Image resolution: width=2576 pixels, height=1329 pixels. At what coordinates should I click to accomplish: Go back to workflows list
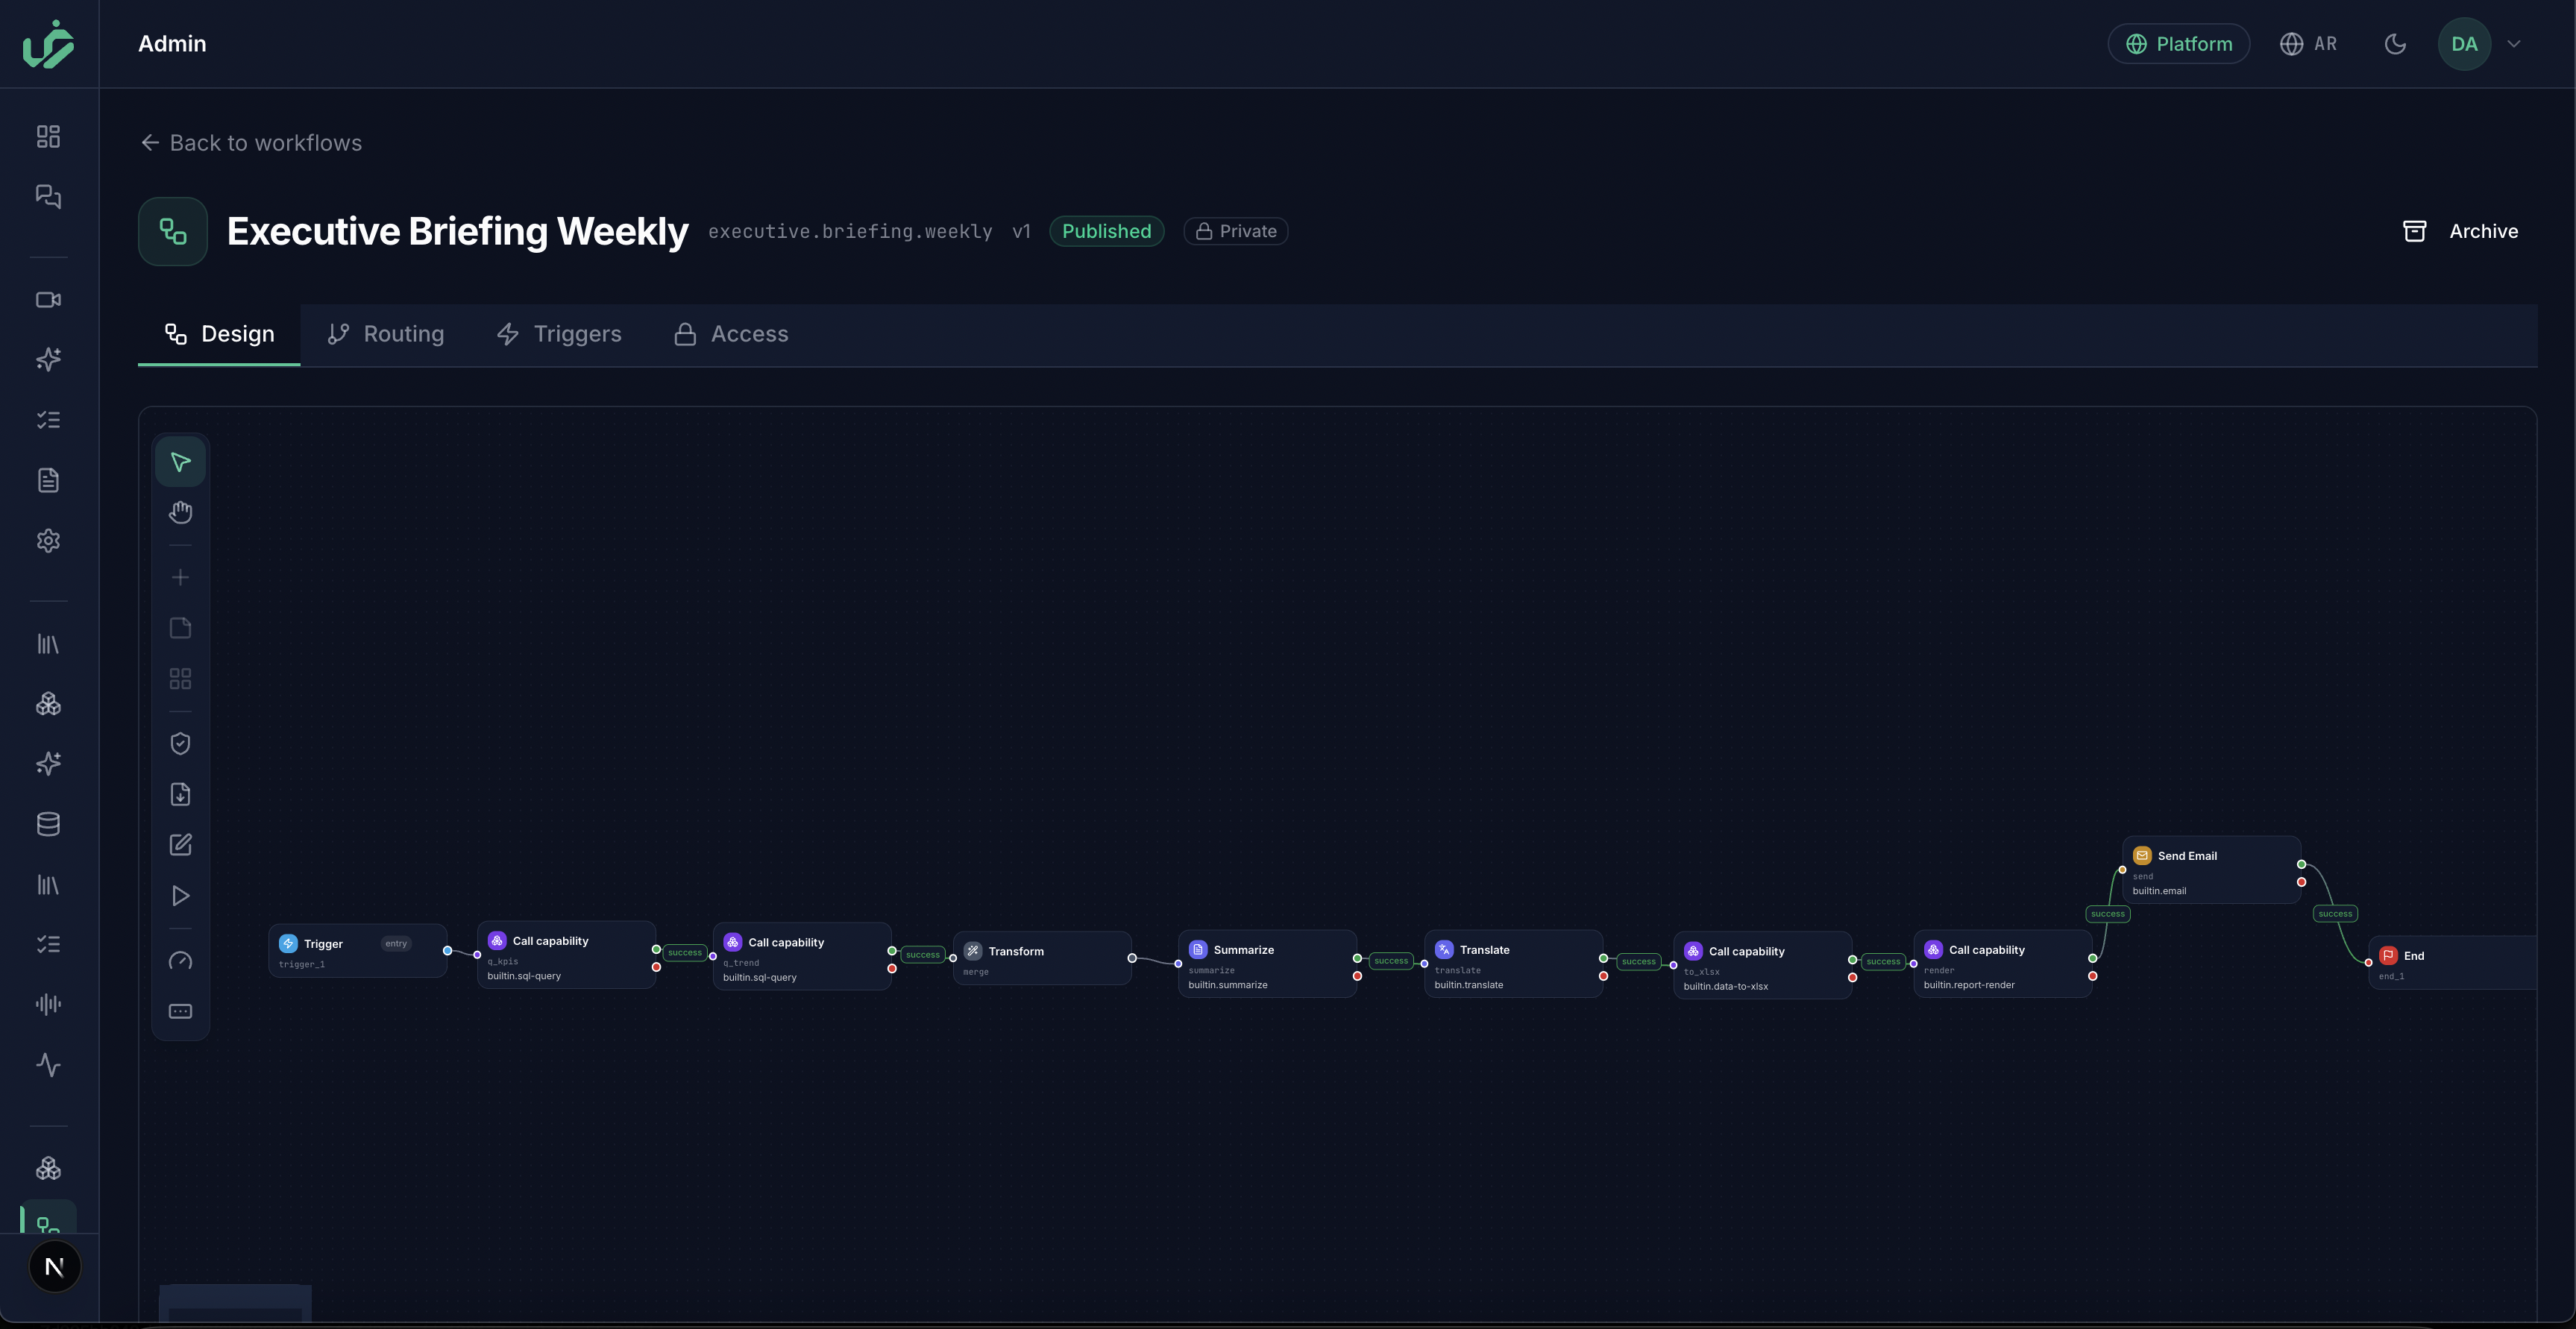(251, 143)
